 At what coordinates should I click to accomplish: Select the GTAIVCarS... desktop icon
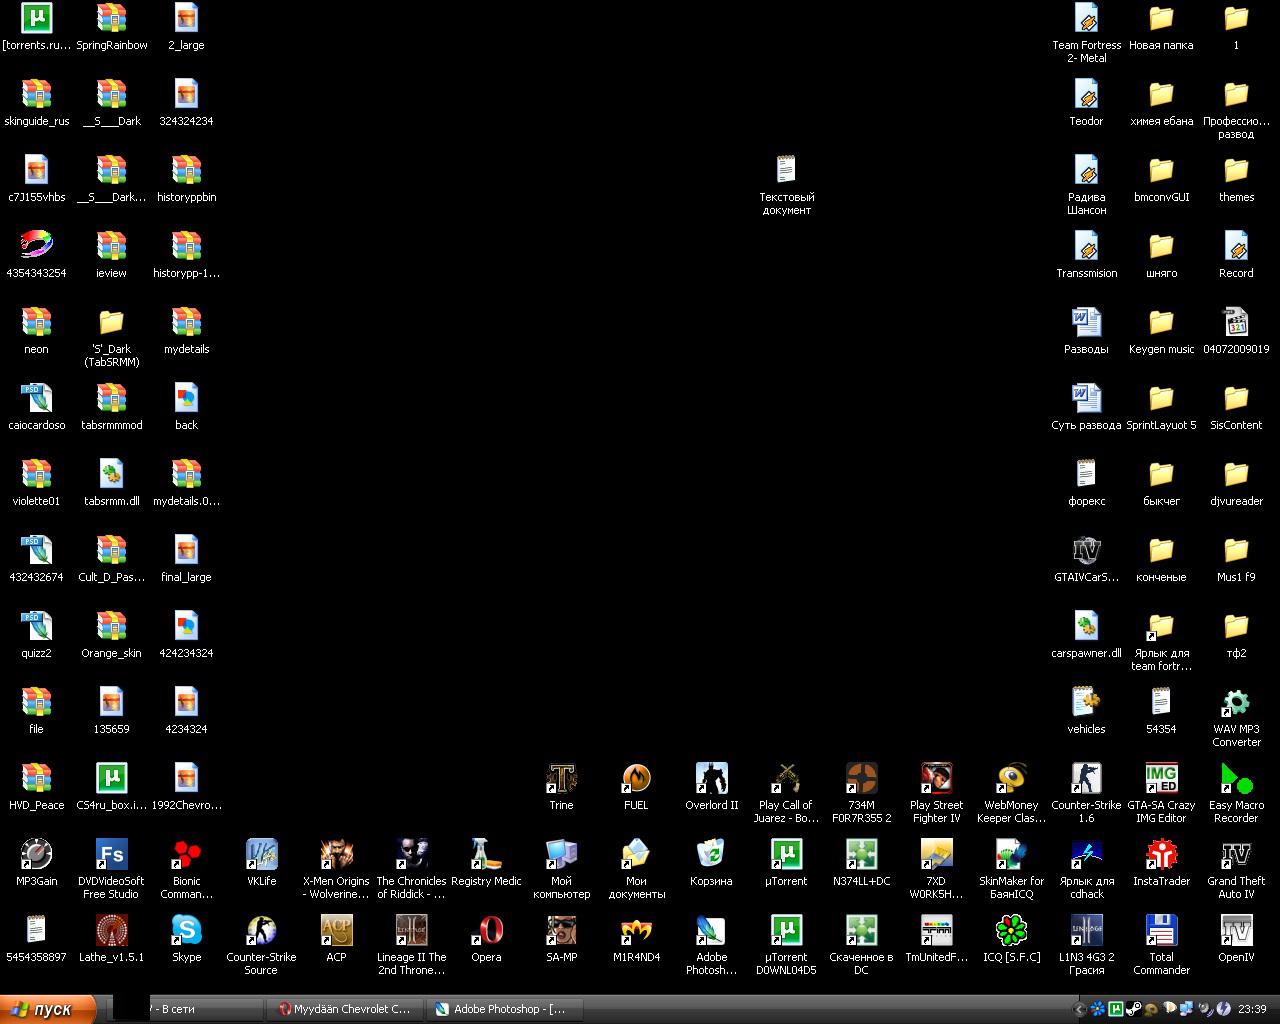(1086, 550)
